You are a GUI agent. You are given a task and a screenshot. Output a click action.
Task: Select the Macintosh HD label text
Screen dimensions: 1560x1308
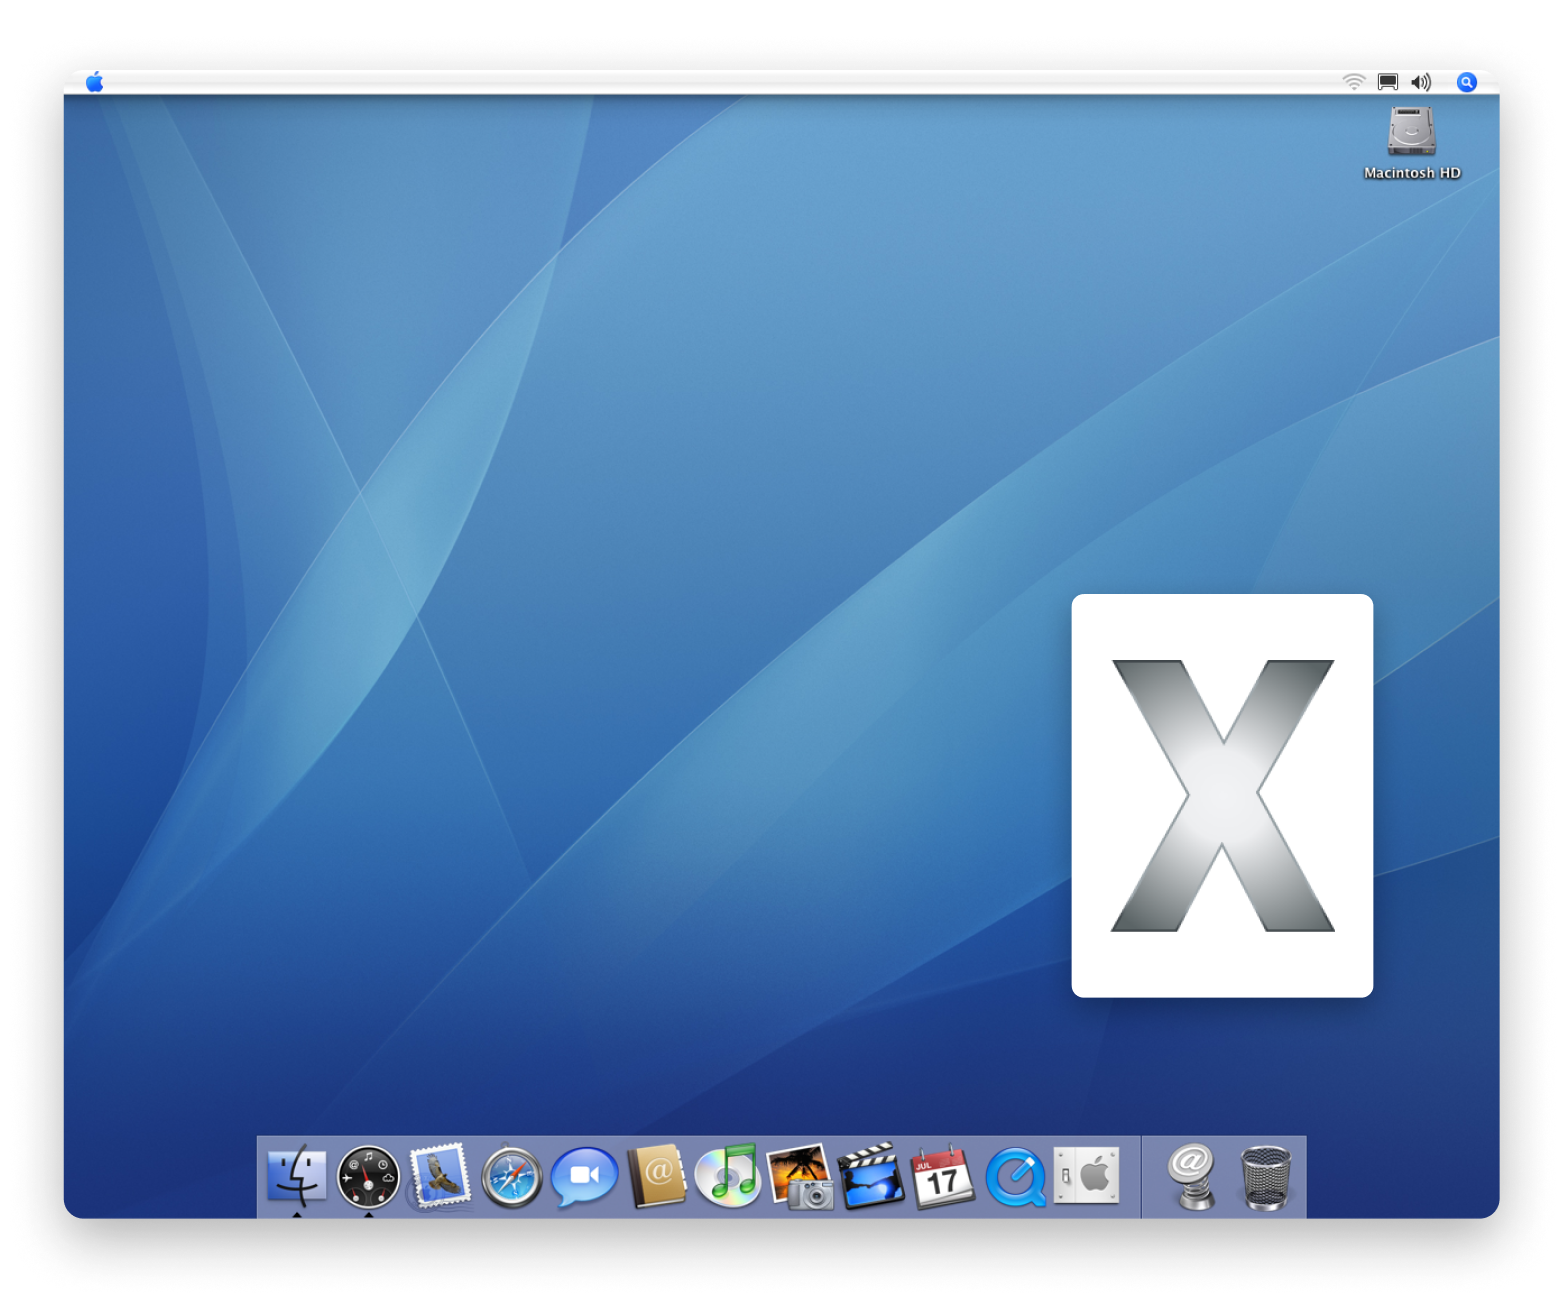tap(1412, 173)
